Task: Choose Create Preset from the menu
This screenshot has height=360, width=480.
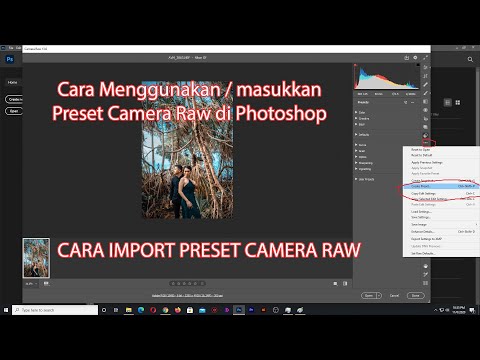Action: (x=440, y=186)
